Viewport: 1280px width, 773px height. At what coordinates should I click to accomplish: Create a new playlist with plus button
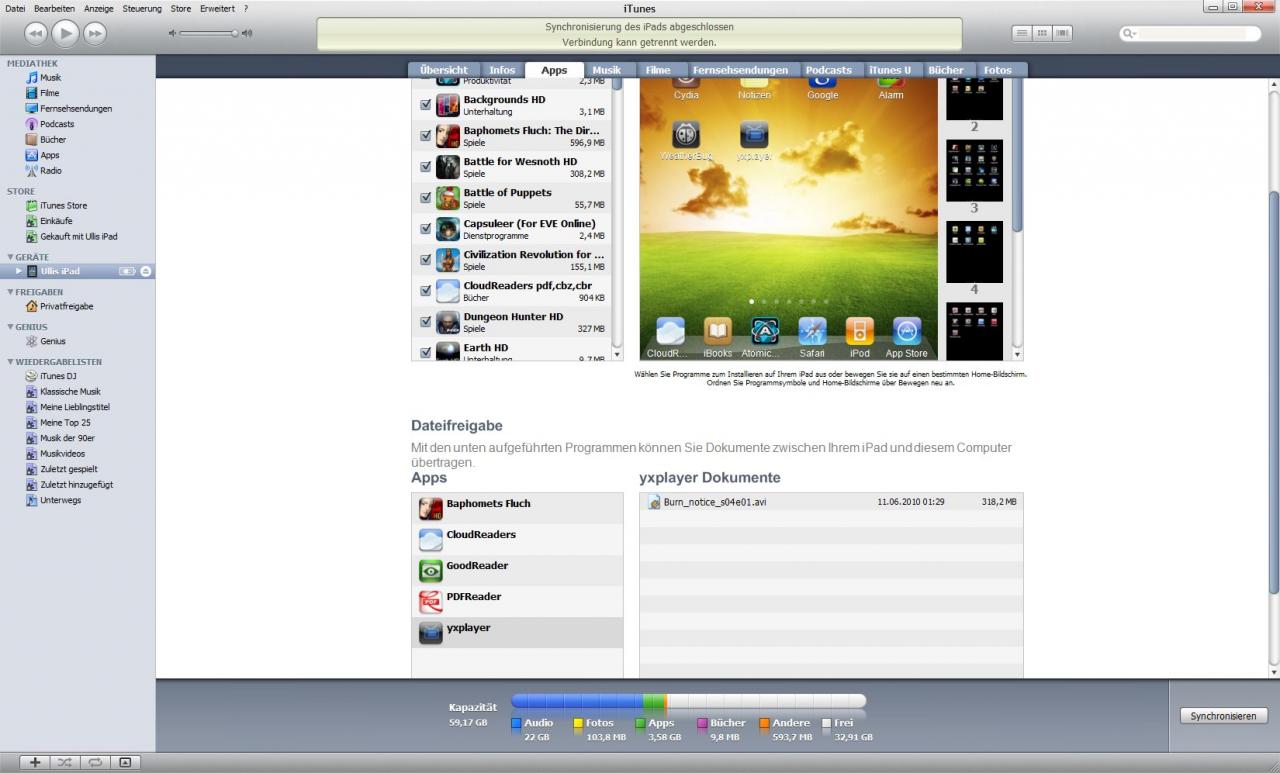click(x=35, y=762)
